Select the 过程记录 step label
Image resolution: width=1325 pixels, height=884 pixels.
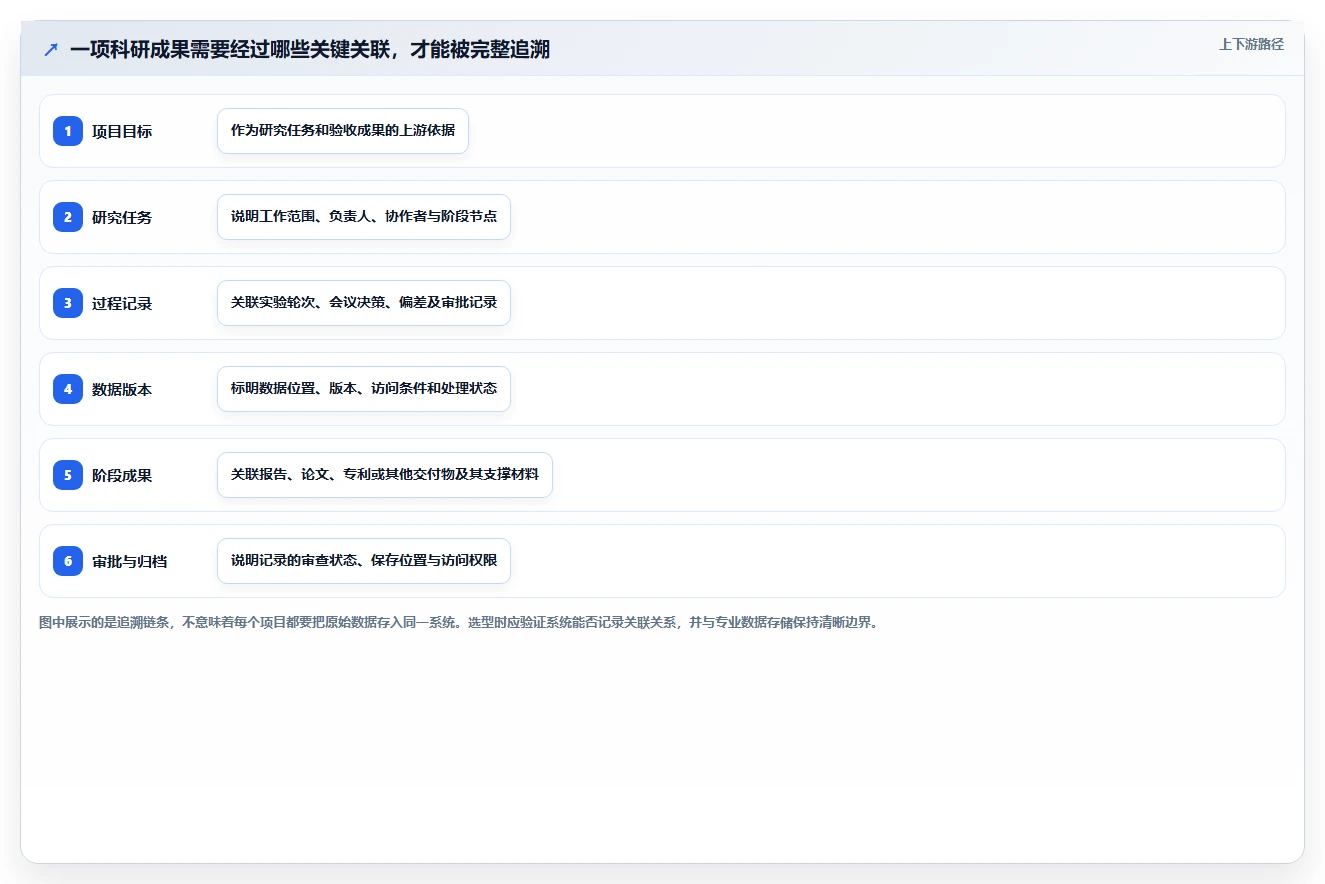coord(122,303)
